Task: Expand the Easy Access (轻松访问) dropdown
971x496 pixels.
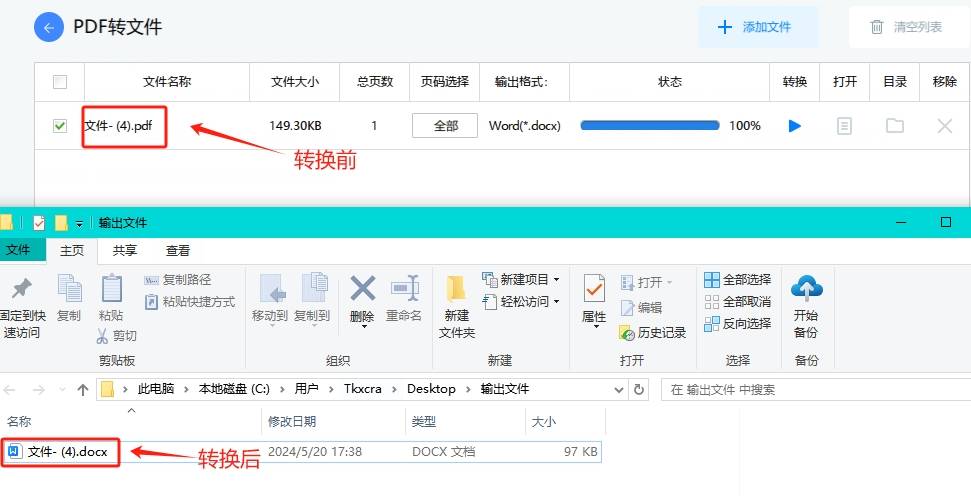Action: pos(556,301)
